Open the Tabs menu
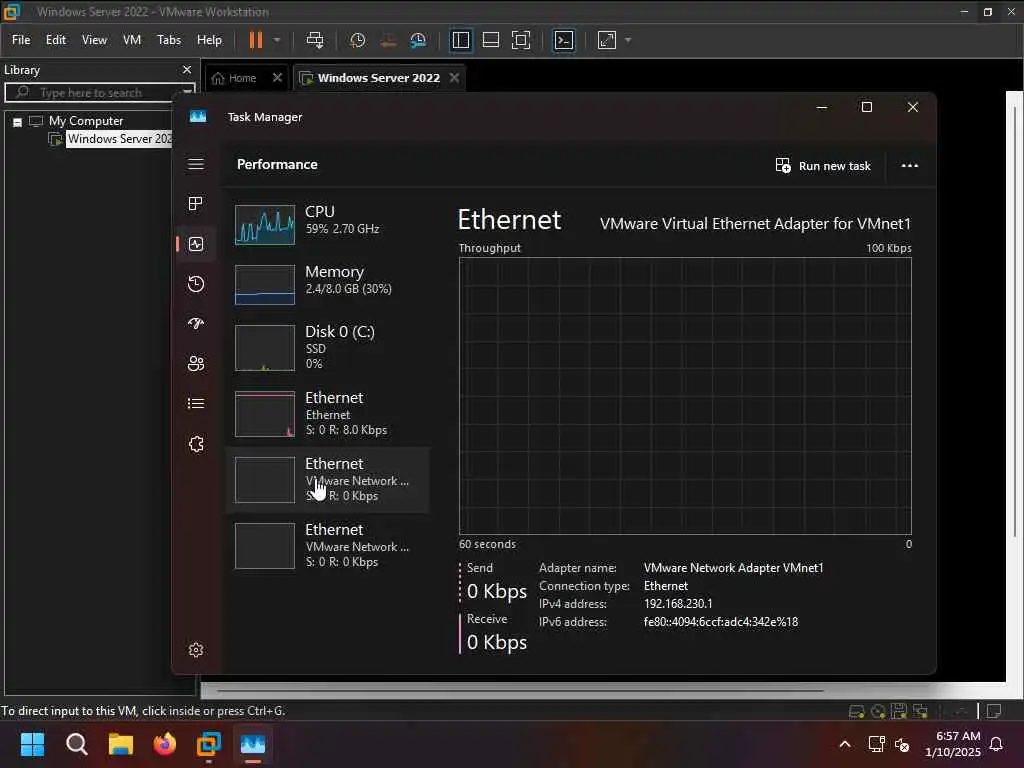This screenshot has width=1024, height=768. coord(168,40)
